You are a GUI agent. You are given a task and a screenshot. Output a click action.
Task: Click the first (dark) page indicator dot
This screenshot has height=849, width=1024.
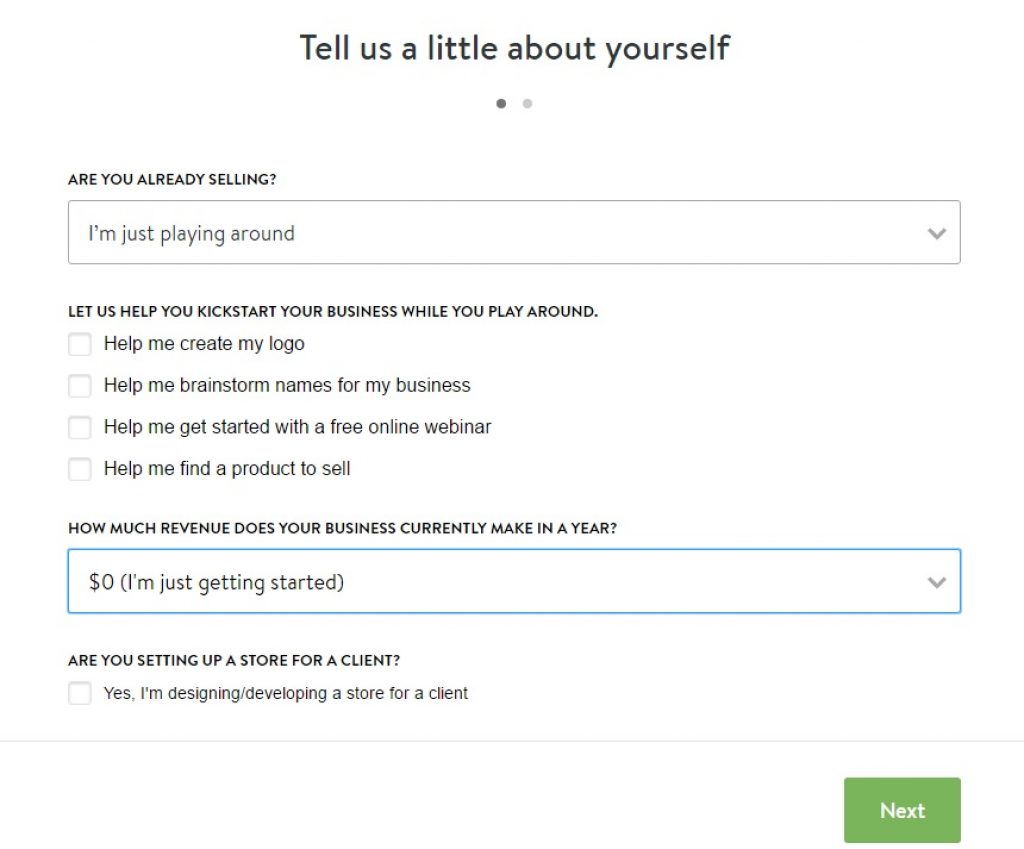(x=501, y=103)
